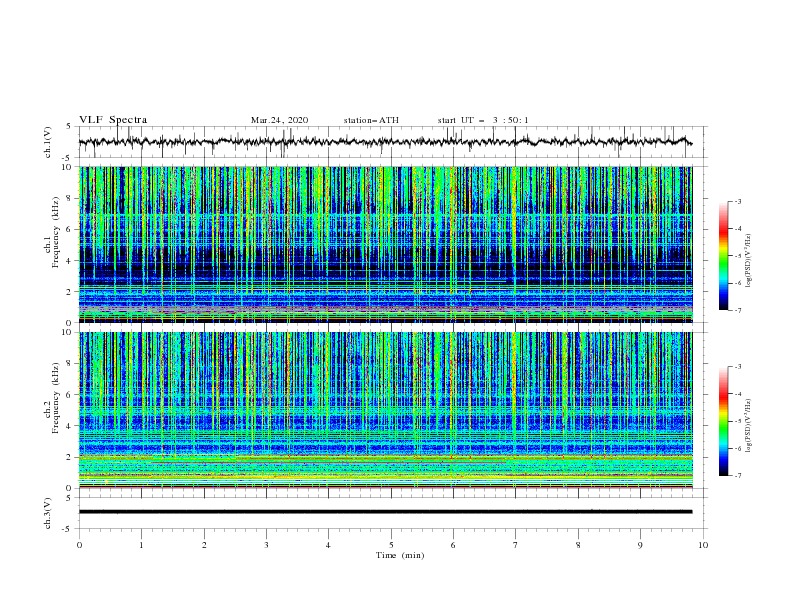Click the ch.1 spectrogram color scale bar
The height and width of the screenshot is (612, 792).
pyautogui.click(x=723, y=256)
